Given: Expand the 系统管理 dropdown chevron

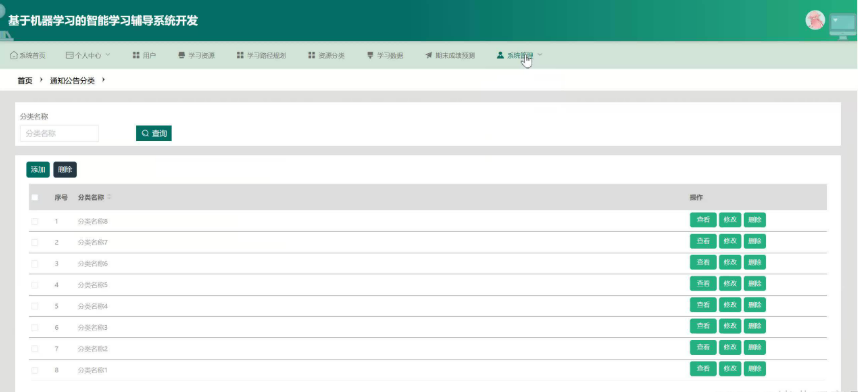Looking at the screenshot, I should 540,55.
